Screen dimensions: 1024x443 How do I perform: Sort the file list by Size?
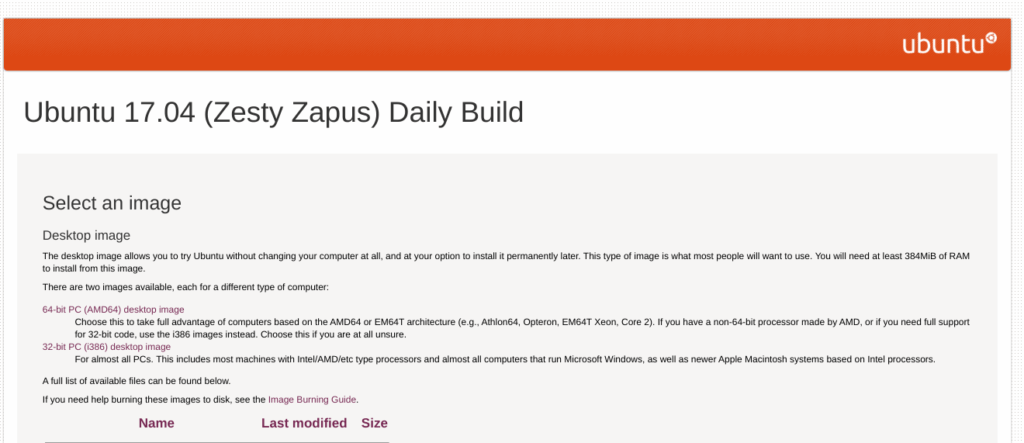[x=374, y=423]
